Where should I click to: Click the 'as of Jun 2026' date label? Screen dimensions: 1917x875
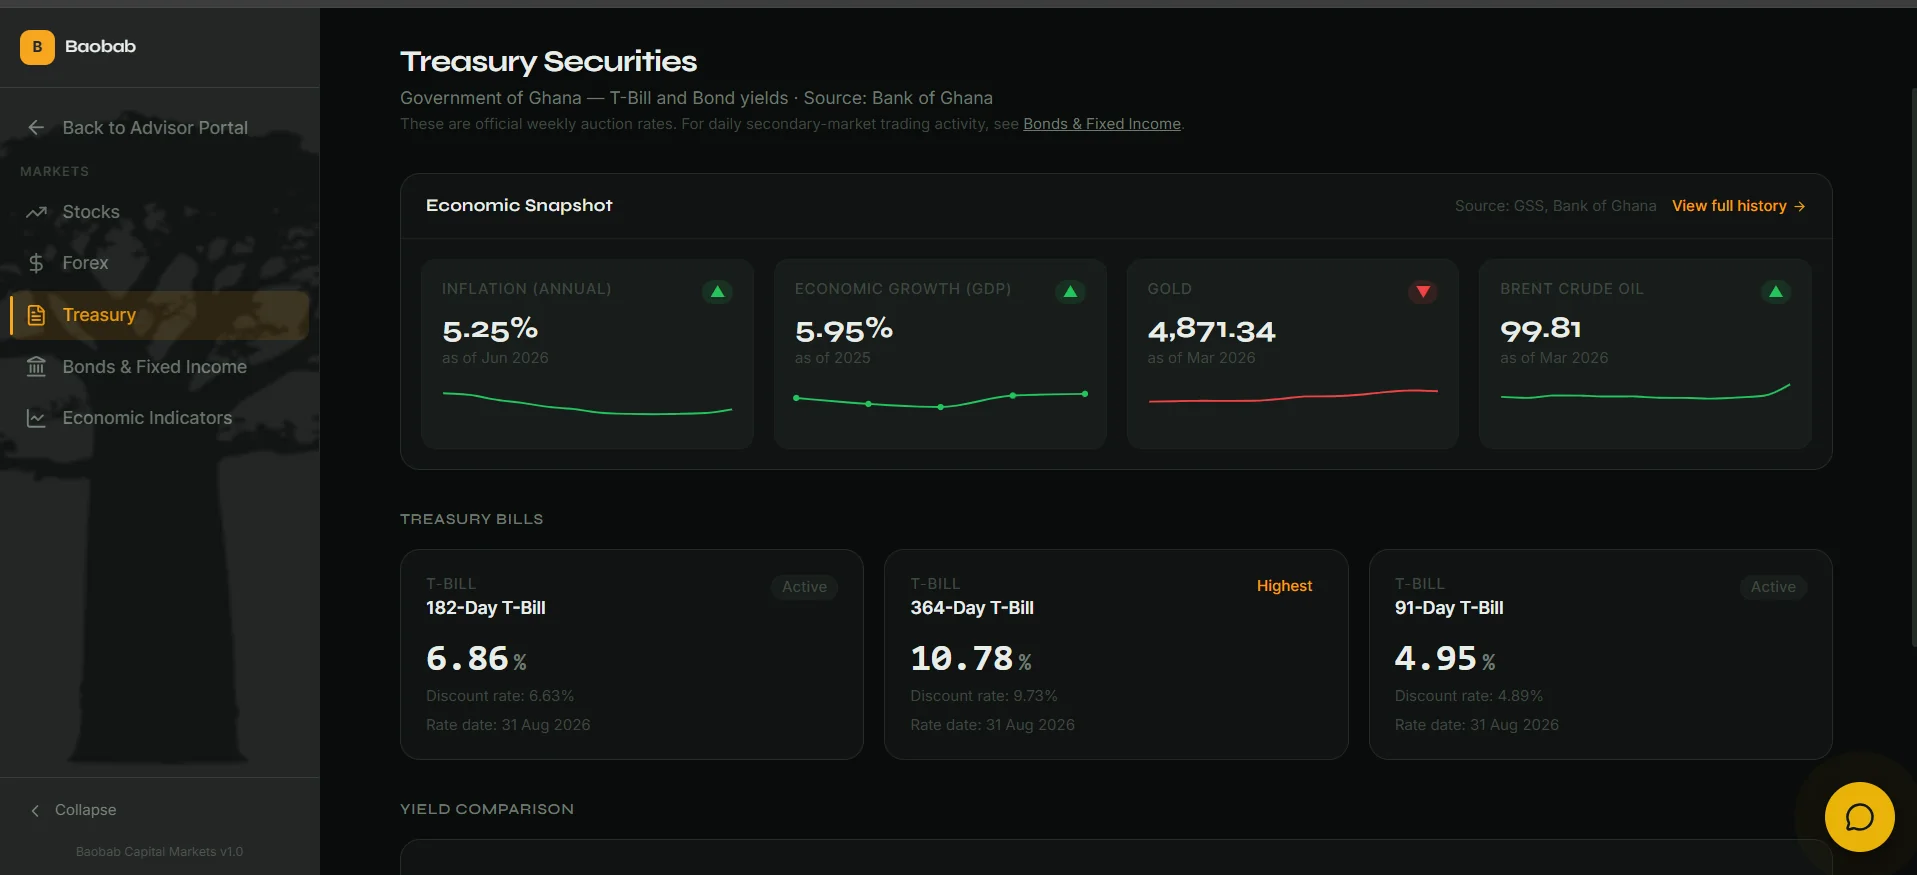click(x=495, y=358)
